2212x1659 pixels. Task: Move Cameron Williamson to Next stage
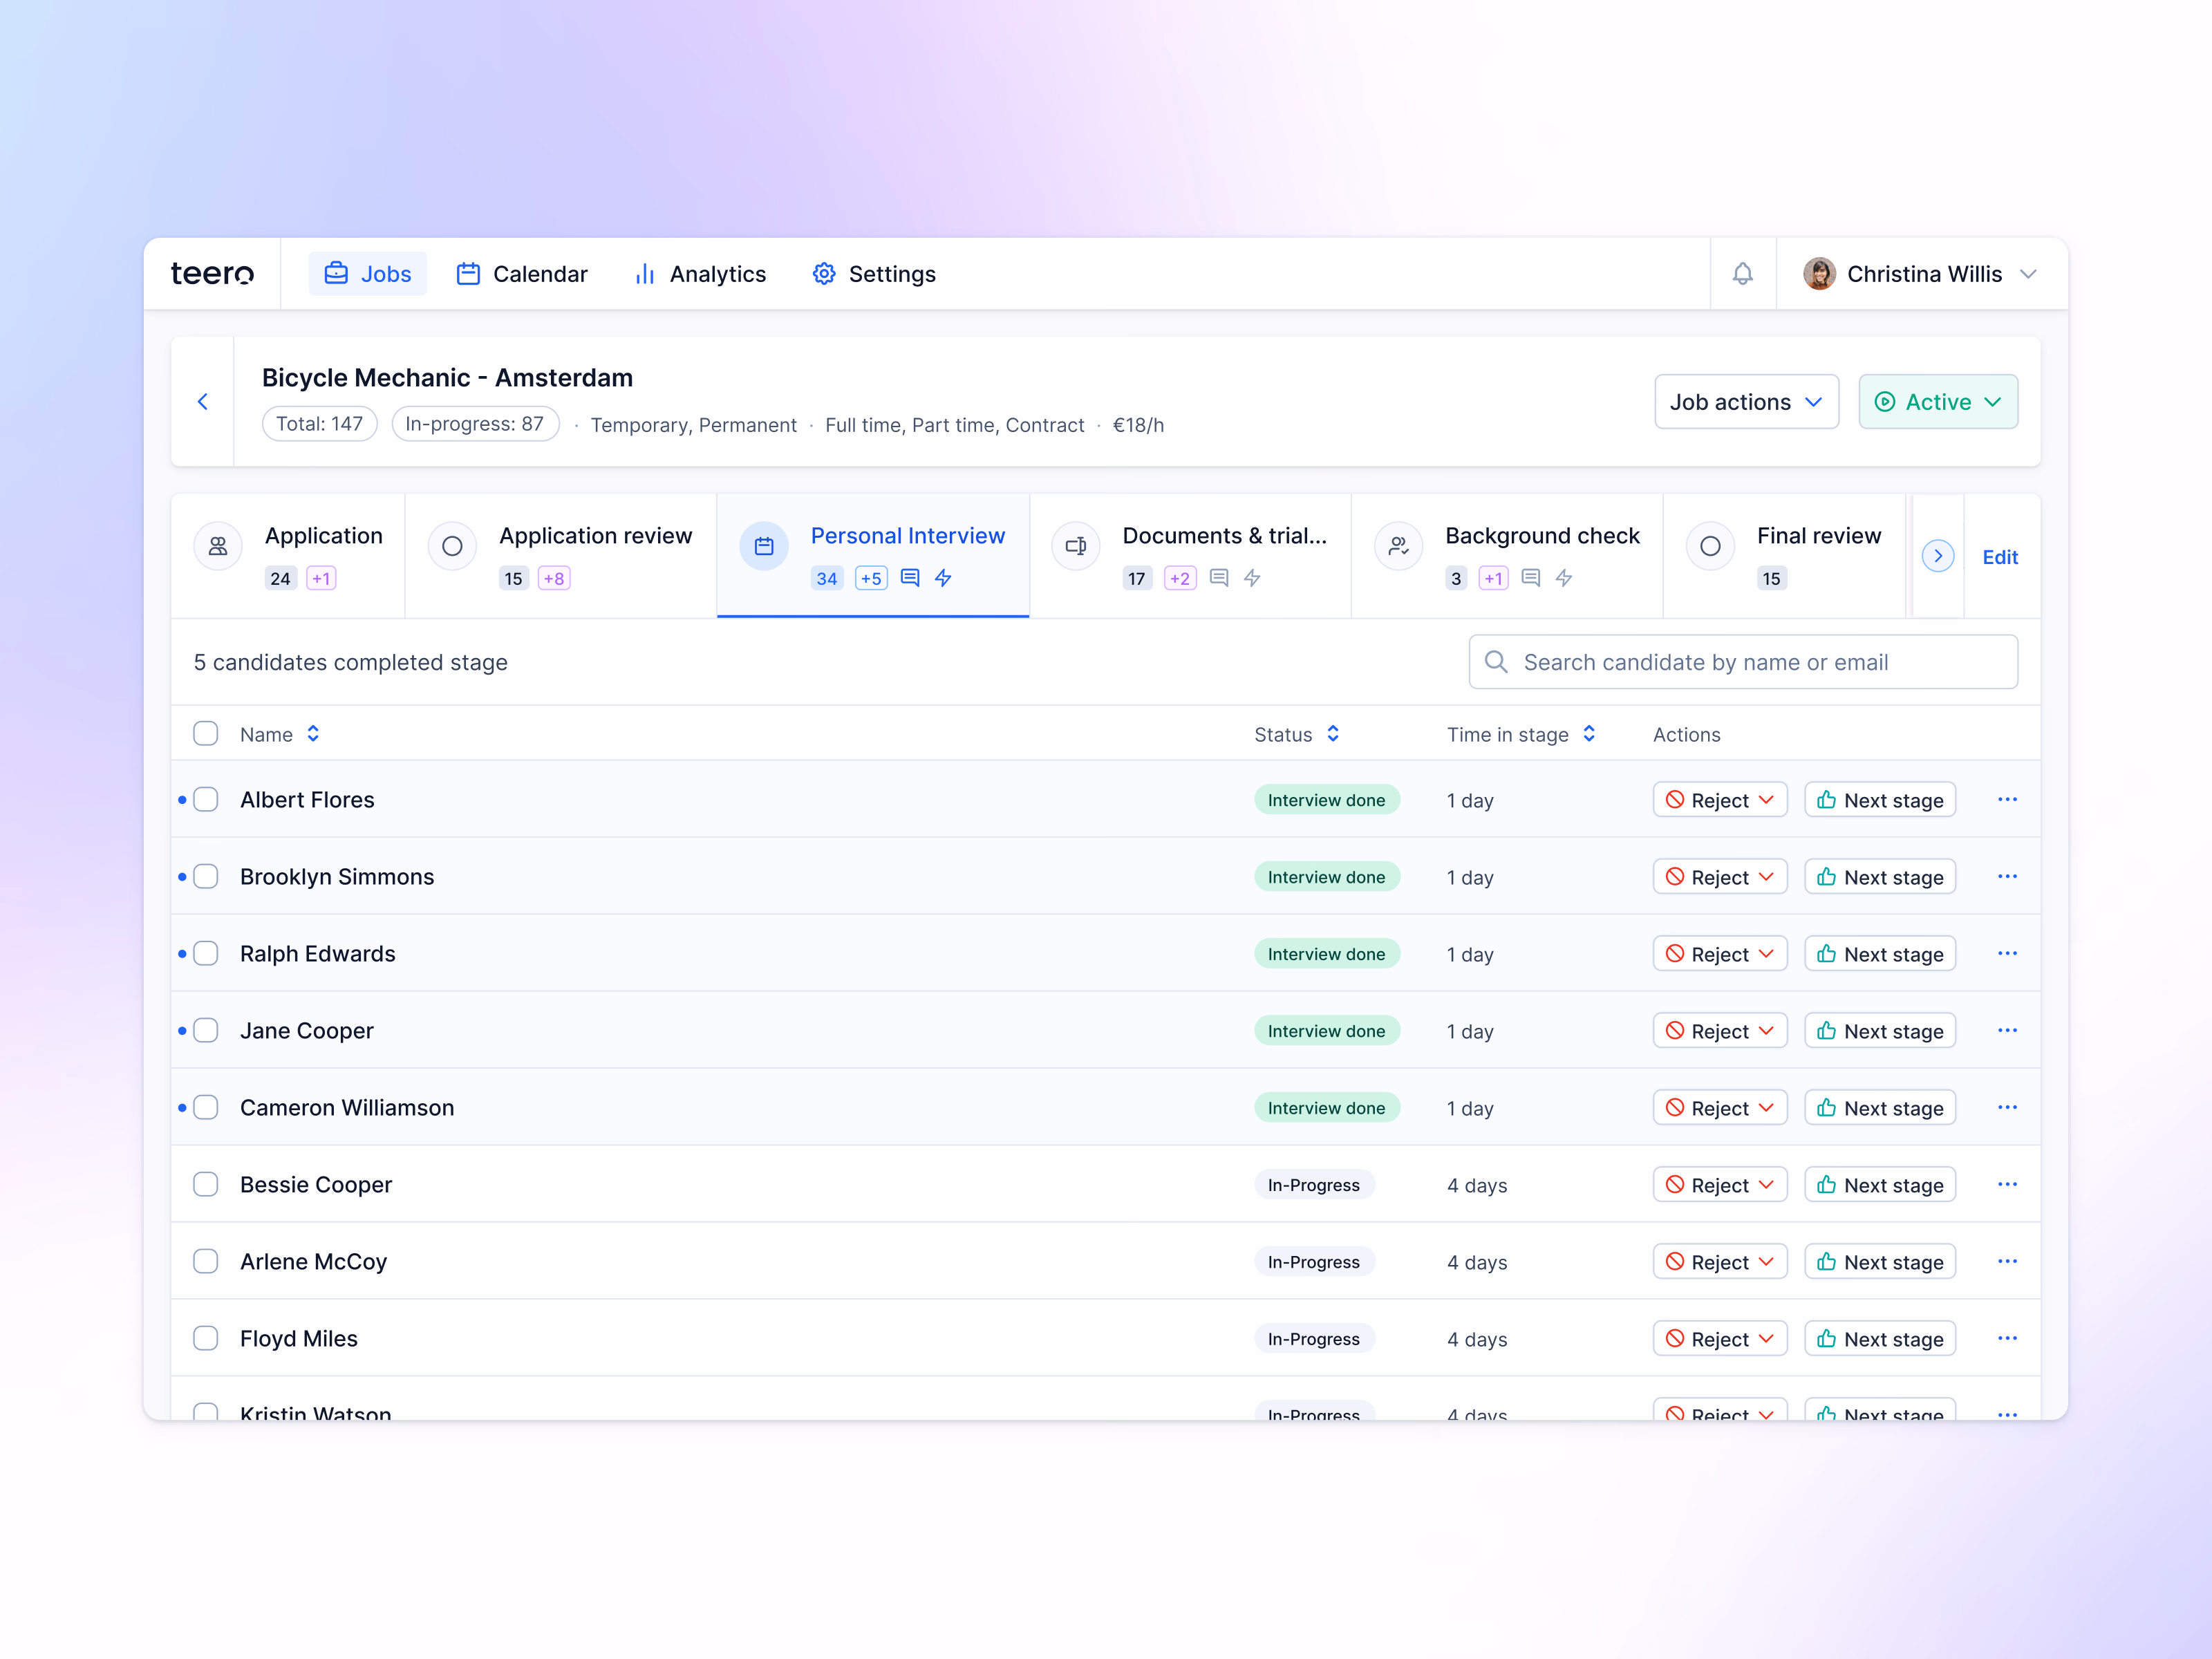tap(1879, 1108)
